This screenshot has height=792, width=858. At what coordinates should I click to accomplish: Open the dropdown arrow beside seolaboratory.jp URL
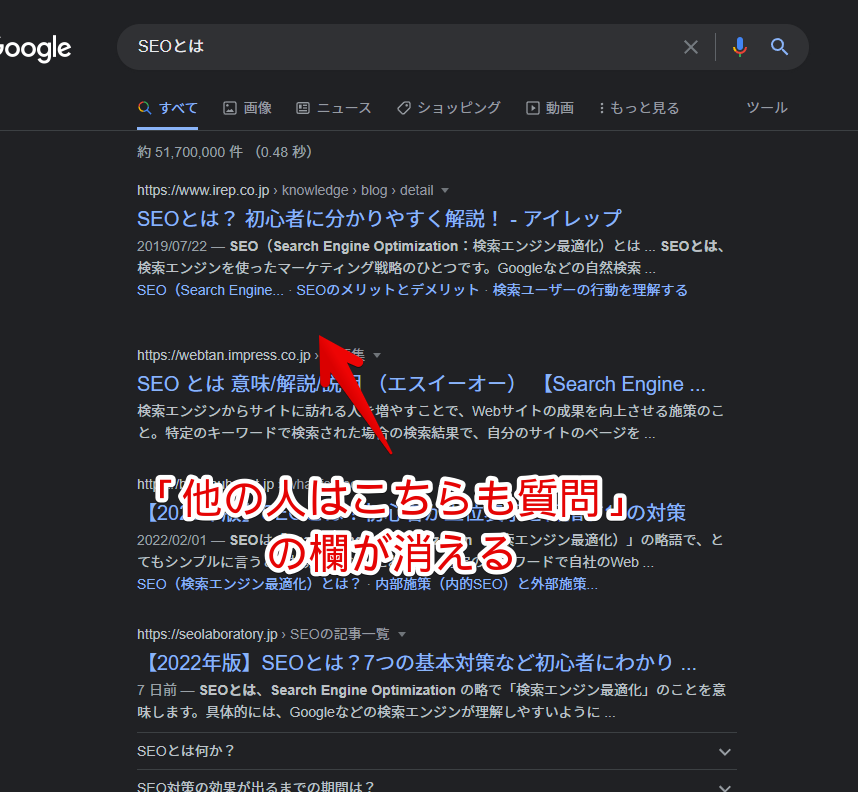[x=402, y=634]
